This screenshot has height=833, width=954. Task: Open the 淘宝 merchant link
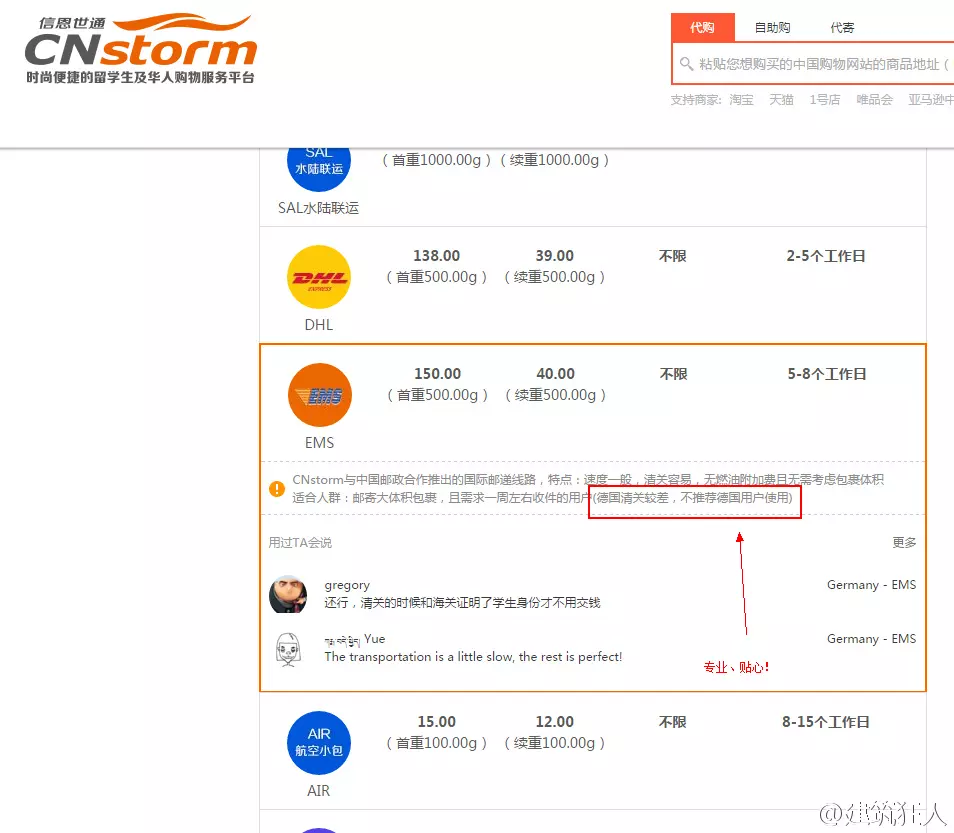coord(741,100)
